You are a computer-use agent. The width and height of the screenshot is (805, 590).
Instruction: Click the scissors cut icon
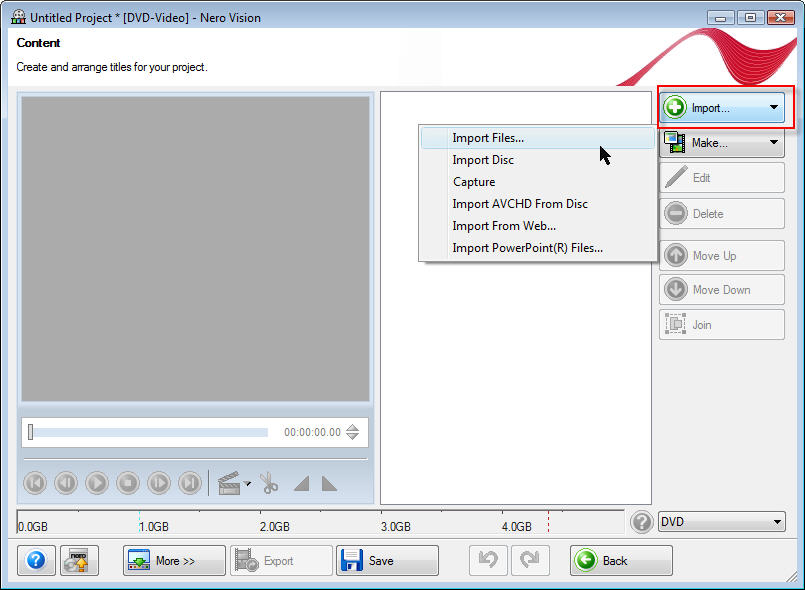(x=269, y=483)
